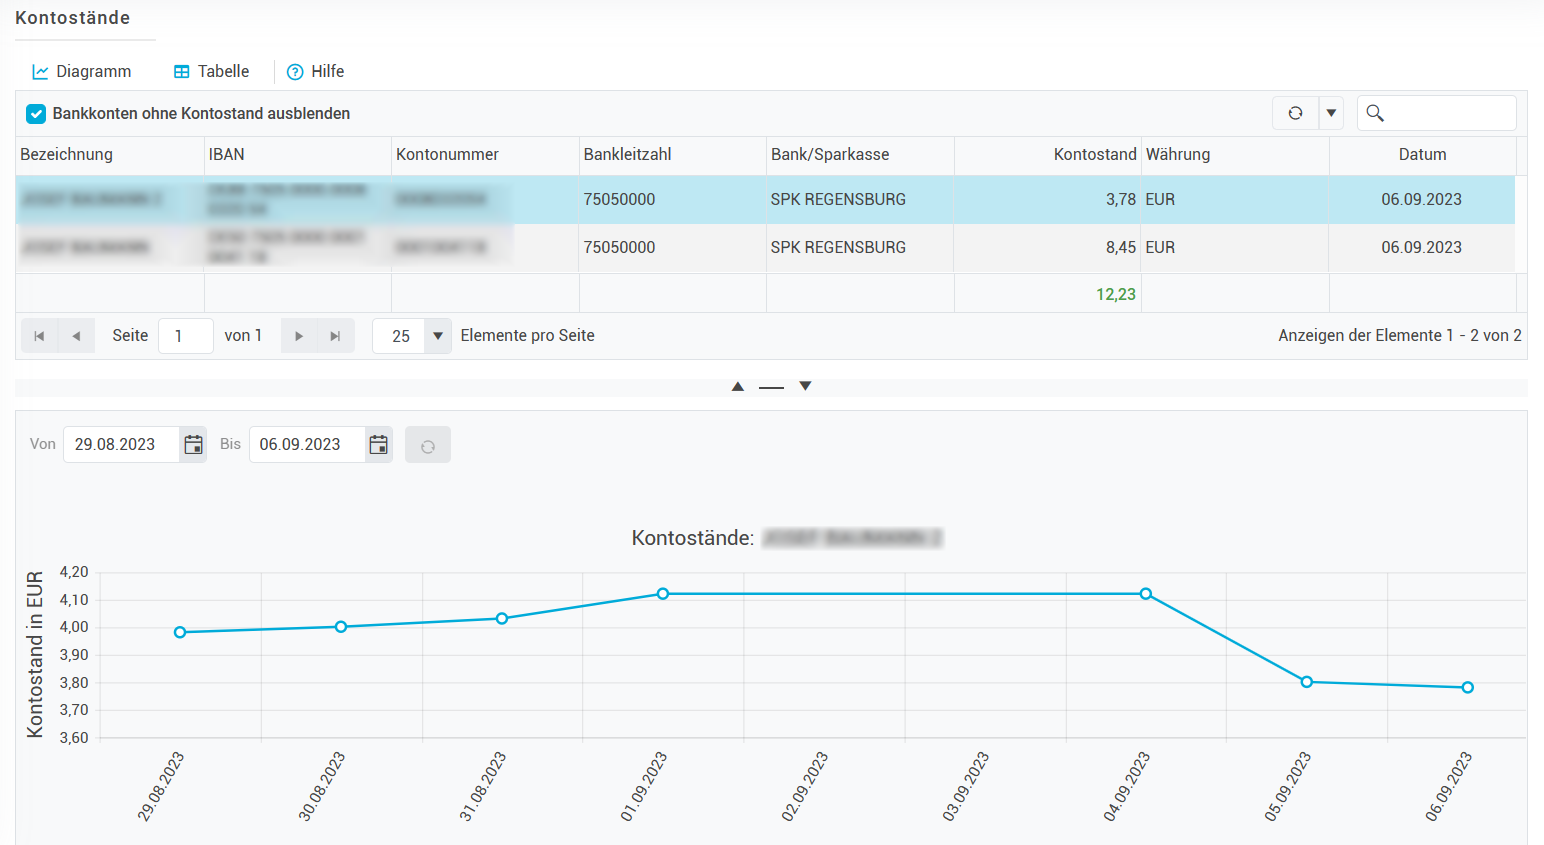
Task: Click the refresh icon in grid toolbar
Action: pyautogui.click(x=1295, y=113)
